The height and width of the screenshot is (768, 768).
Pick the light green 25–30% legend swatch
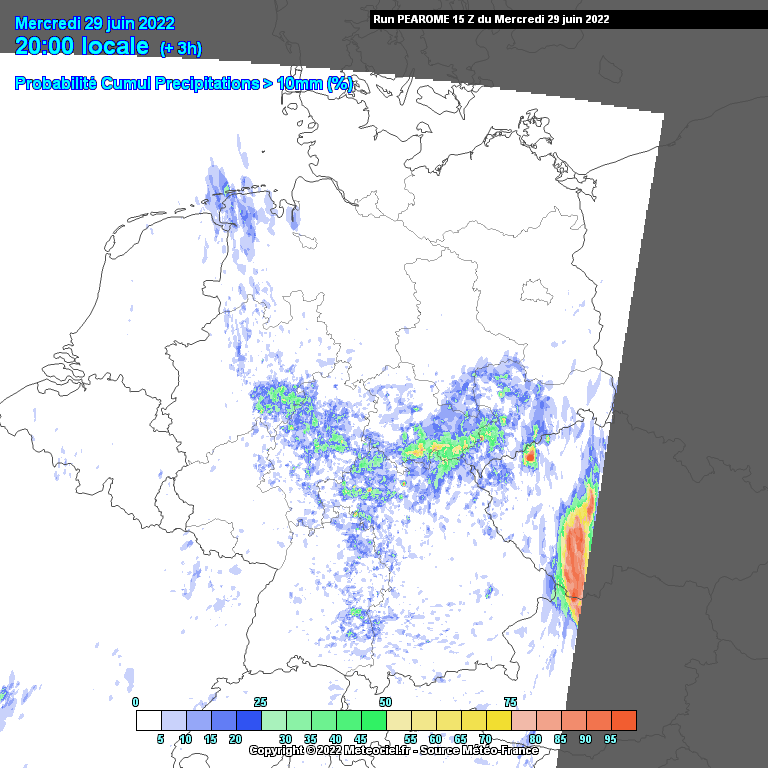[273, 720]
